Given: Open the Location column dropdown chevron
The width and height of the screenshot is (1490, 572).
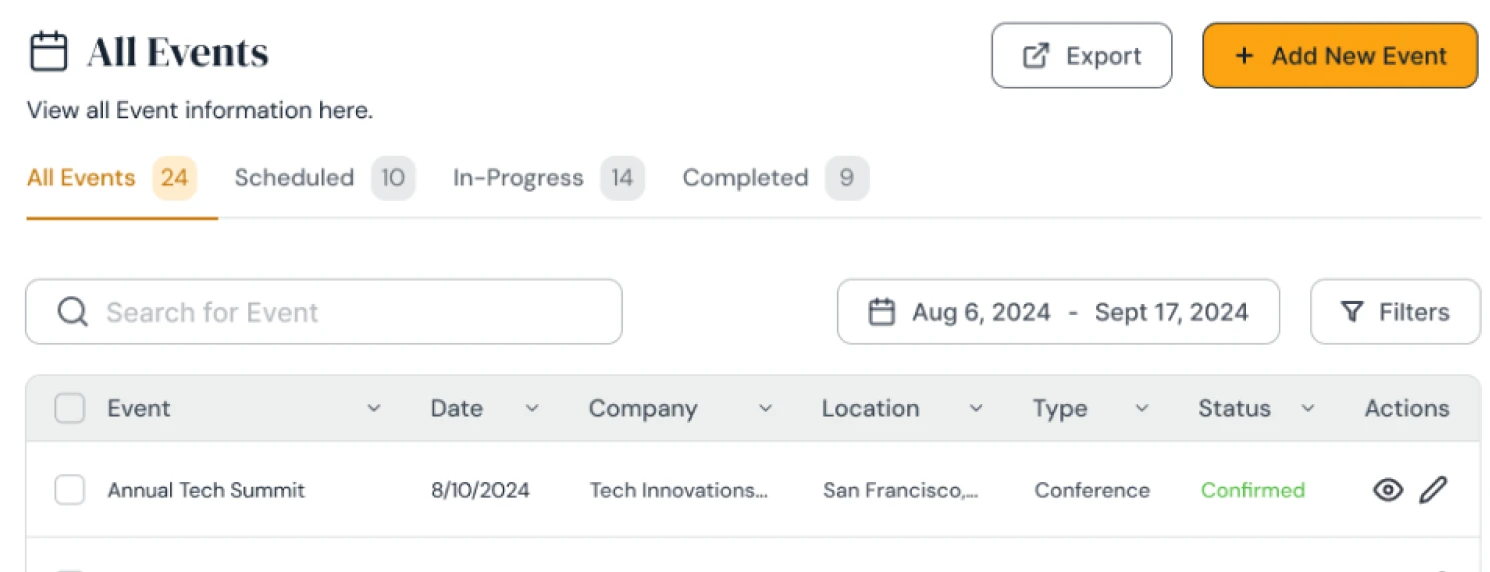Looking at the screenshot, I should point(976,408).
